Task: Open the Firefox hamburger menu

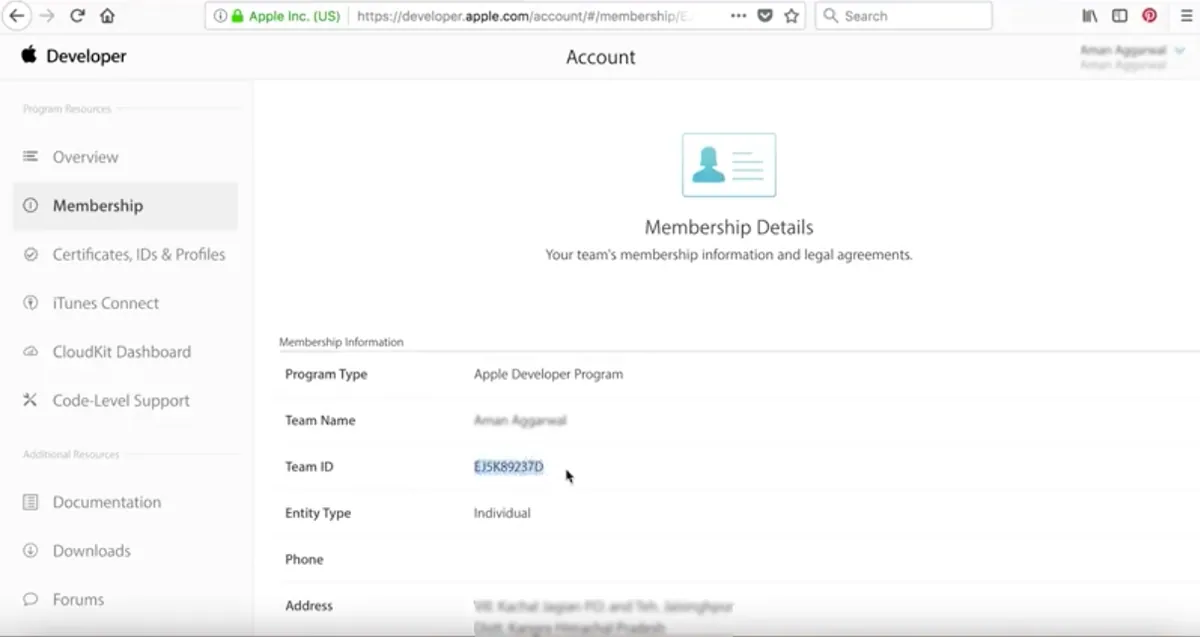Action: [1186, 16]
